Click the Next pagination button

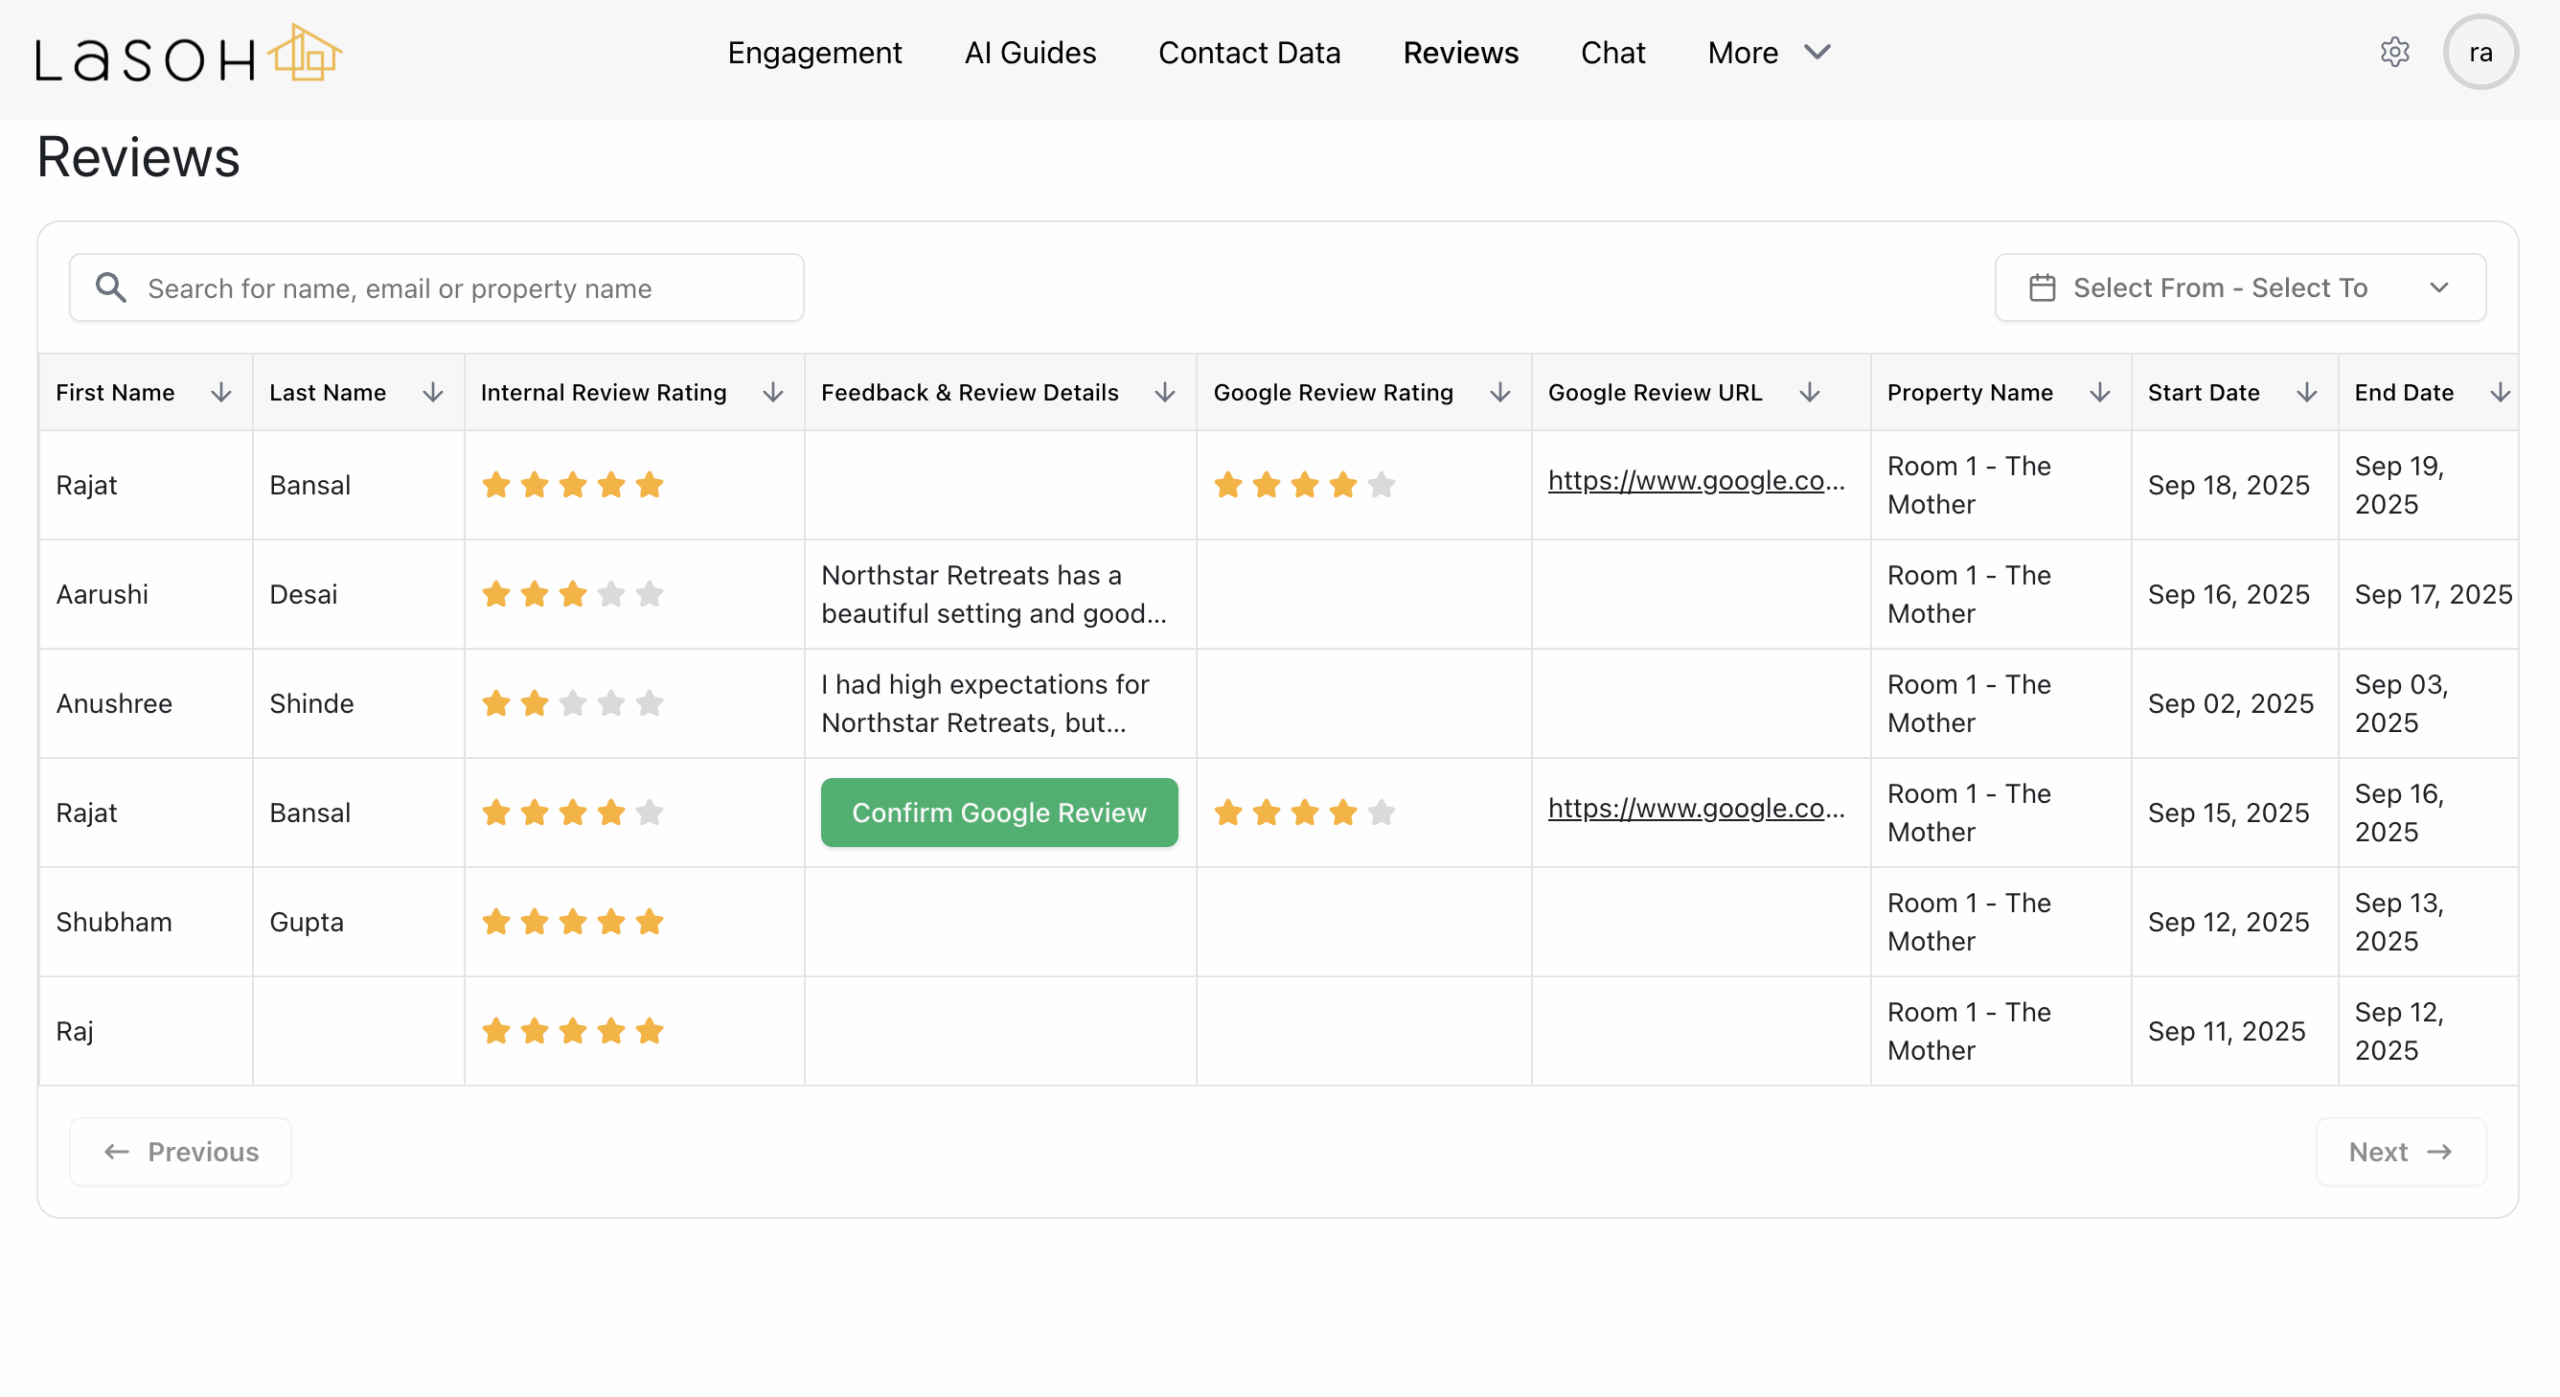2399,1152
